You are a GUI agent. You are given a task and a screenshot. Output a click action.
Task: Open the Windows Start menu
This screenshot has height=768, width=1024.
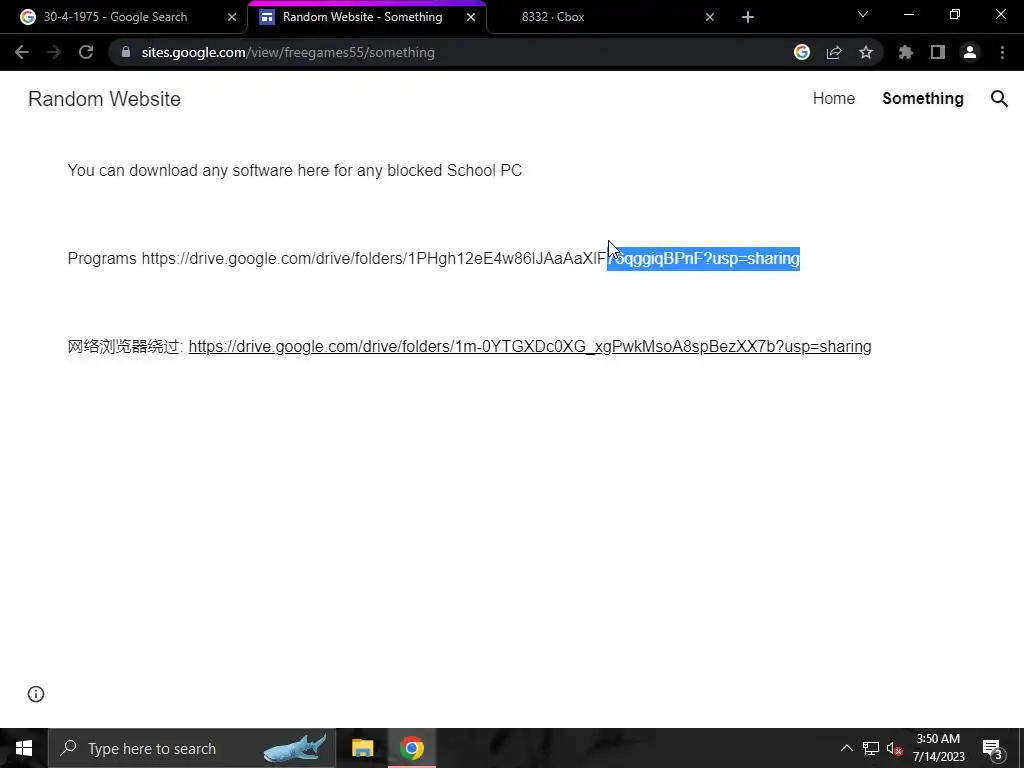24,748
